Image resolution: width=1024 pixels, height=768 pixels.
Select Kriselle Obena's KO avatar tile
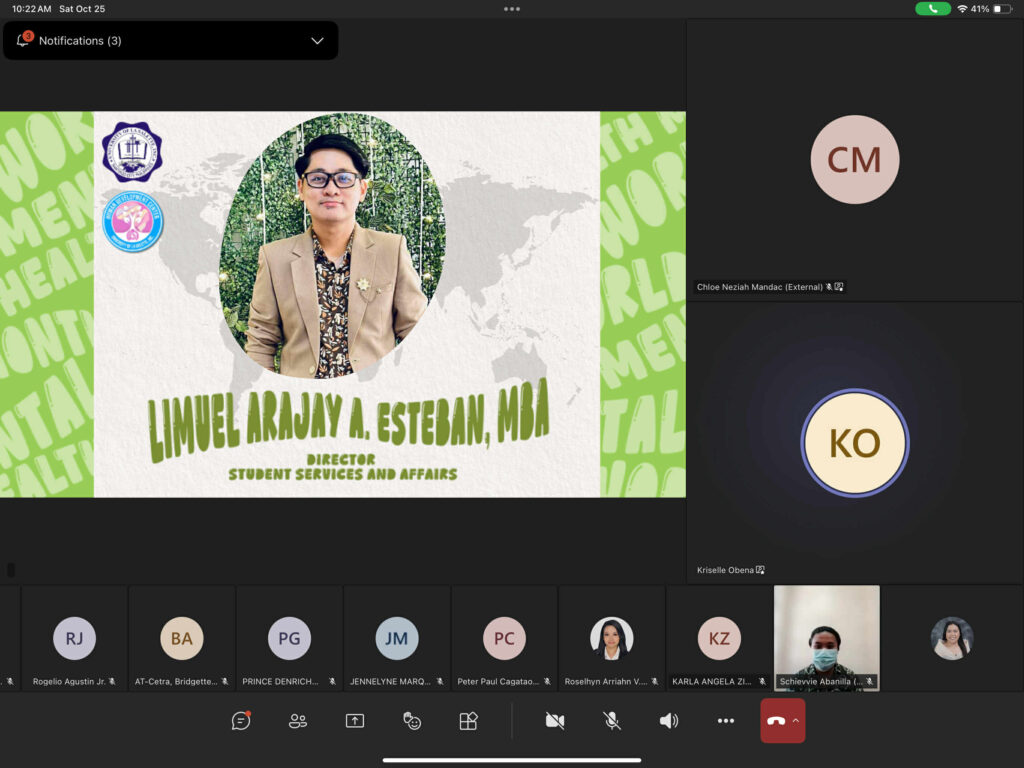click(854, 442)
